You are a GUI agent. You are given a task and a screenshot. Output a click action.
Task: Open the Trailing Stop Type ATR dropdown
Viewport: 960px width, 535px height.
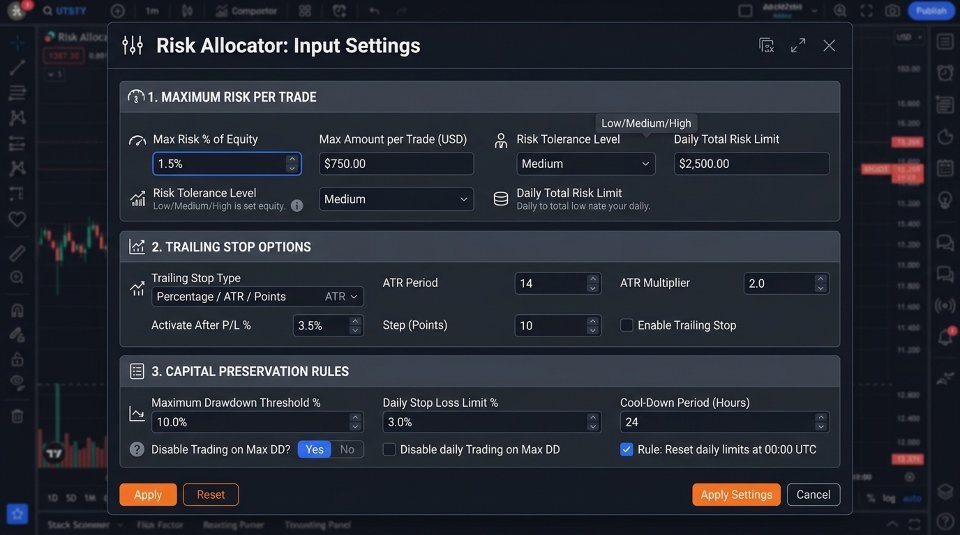pyautogui.click(x=257, y=296)
